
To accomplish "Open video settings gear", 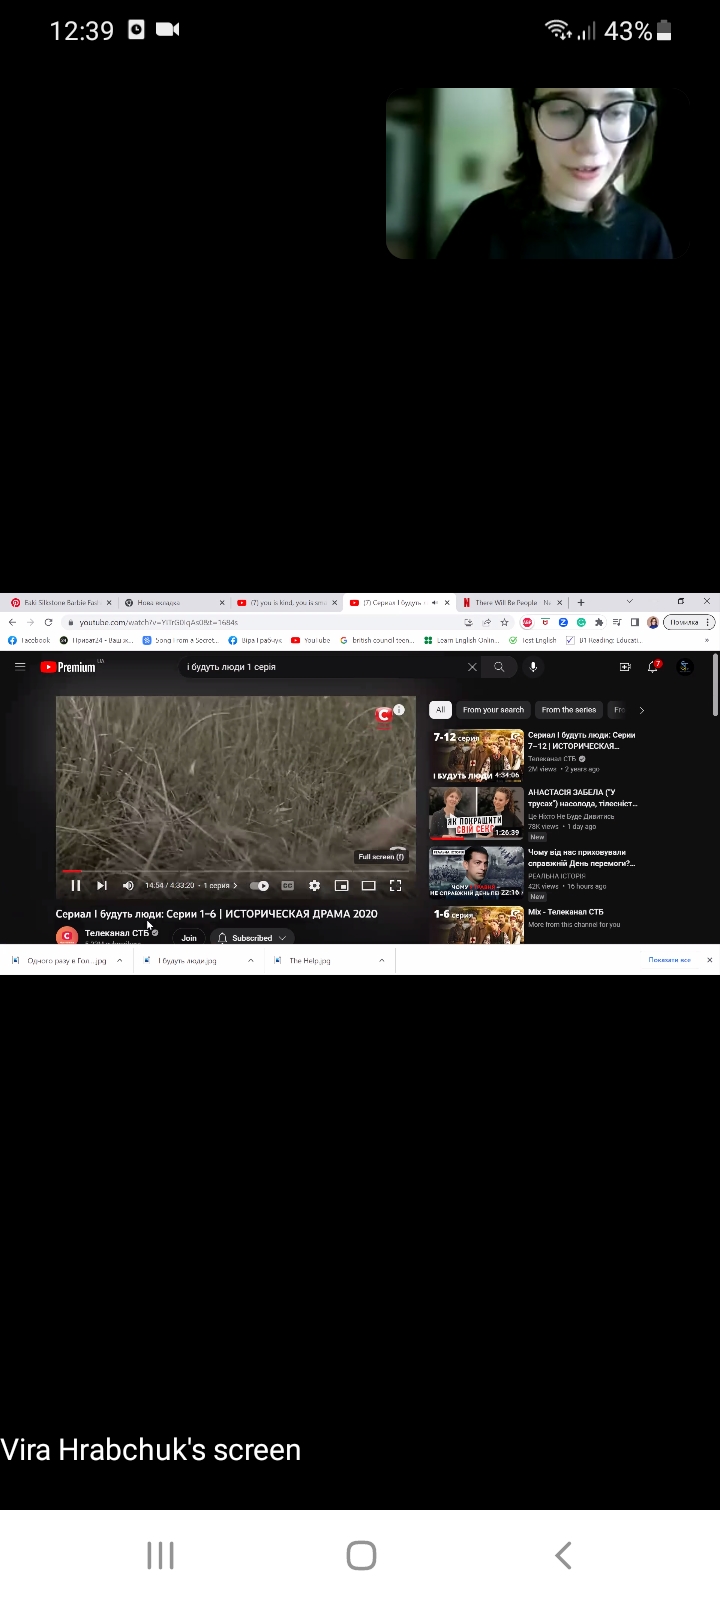I will tap(314, 885).
